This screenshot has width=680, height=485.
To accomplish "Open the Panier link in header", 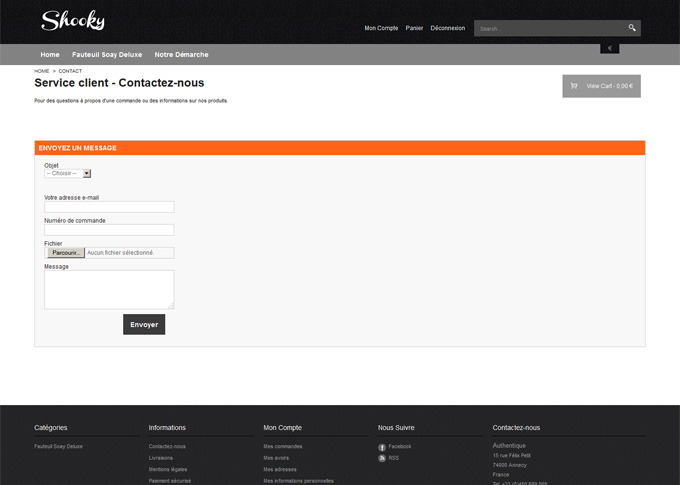I will (414, 28).
